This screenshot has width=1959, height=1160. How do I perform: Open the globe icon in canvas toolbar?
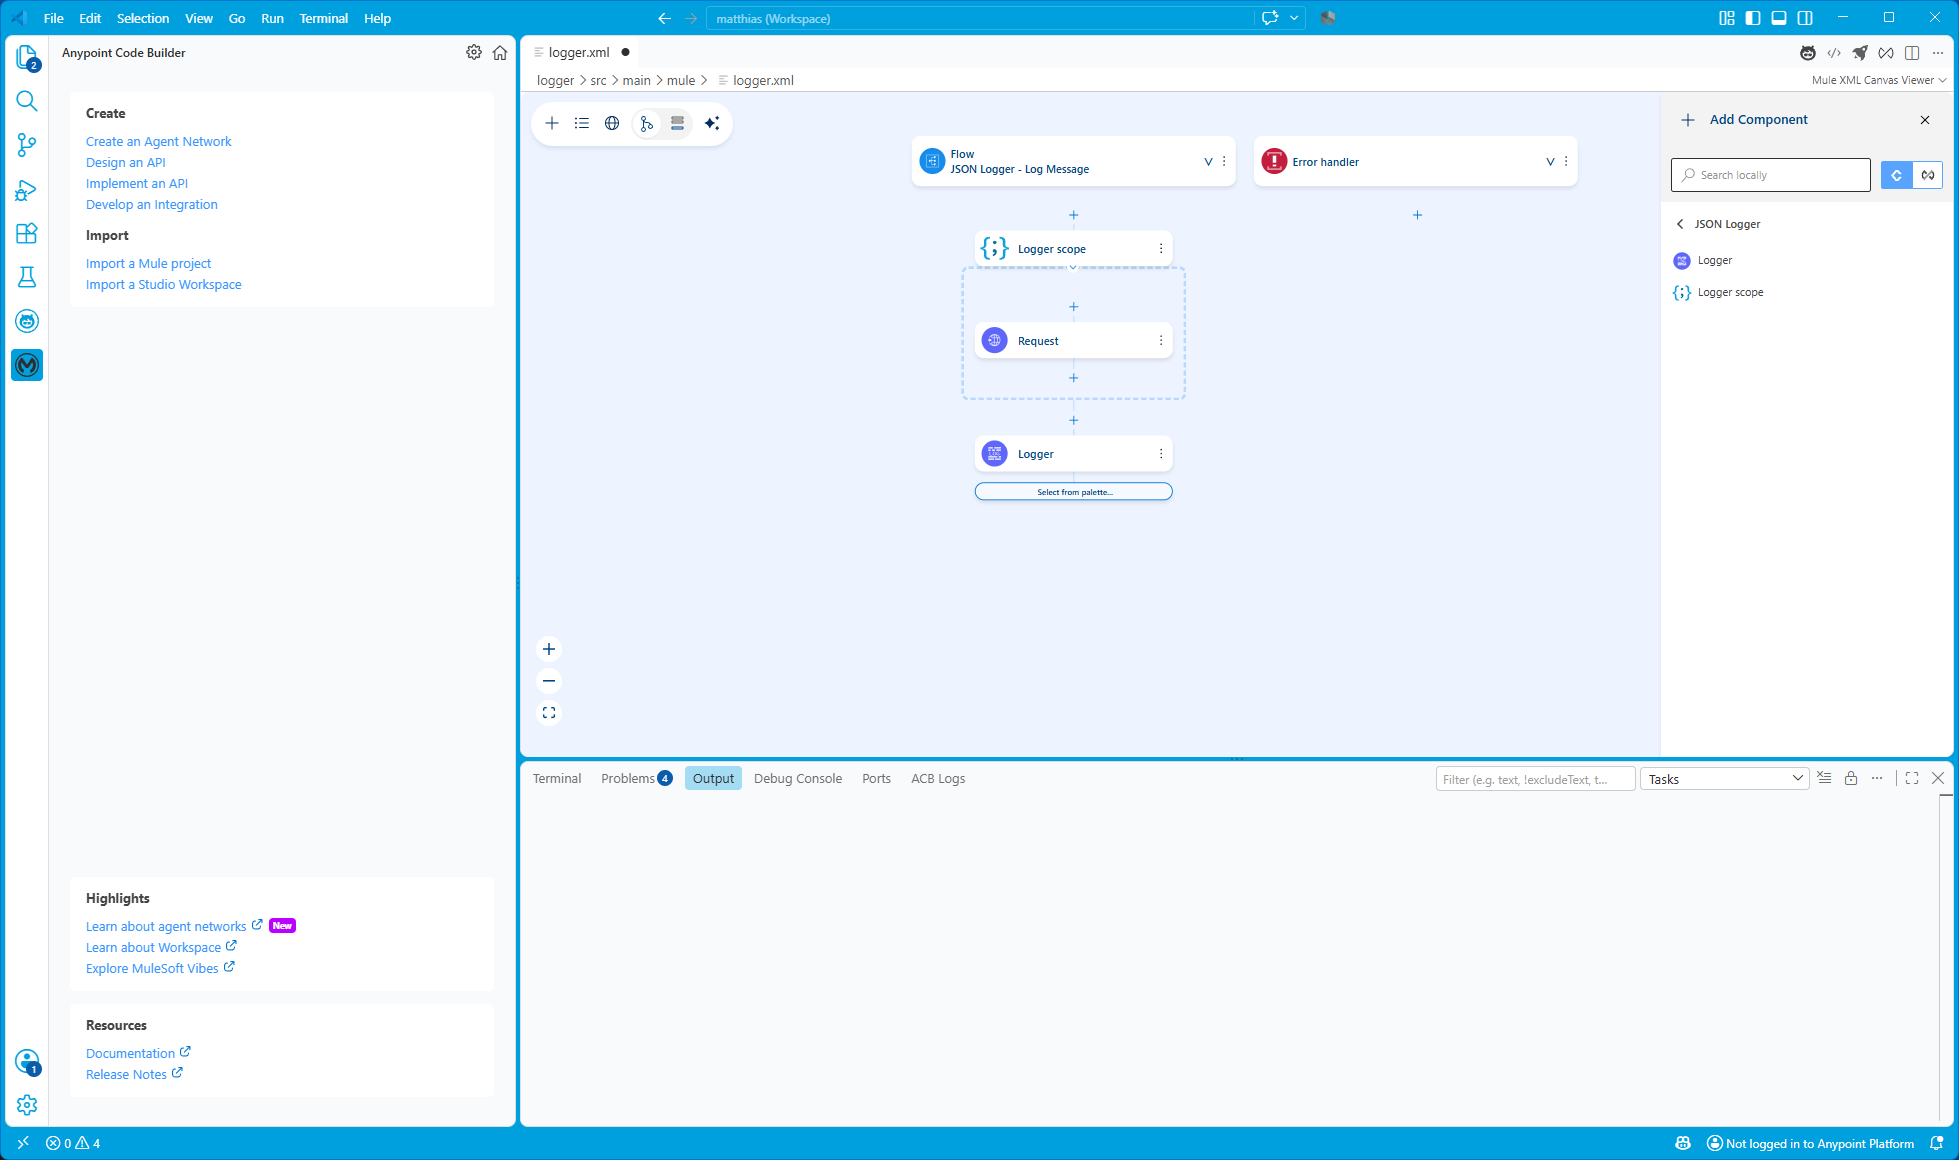[x=612, y=123]
